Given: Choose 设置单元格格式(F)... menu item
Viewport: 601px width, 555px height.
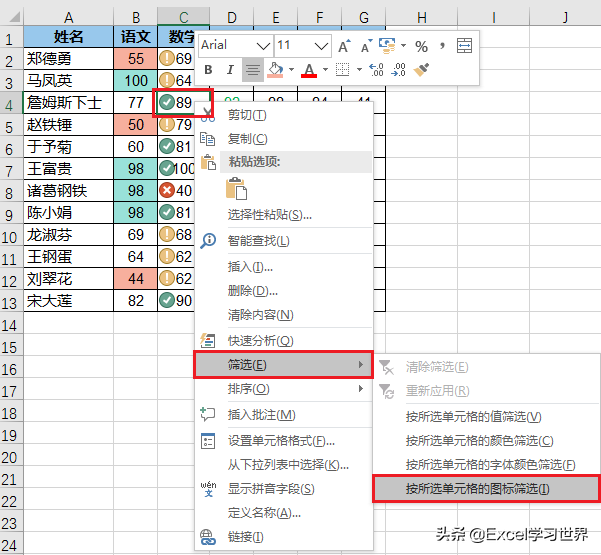Looking at the screenshot, I should point(284,441).
